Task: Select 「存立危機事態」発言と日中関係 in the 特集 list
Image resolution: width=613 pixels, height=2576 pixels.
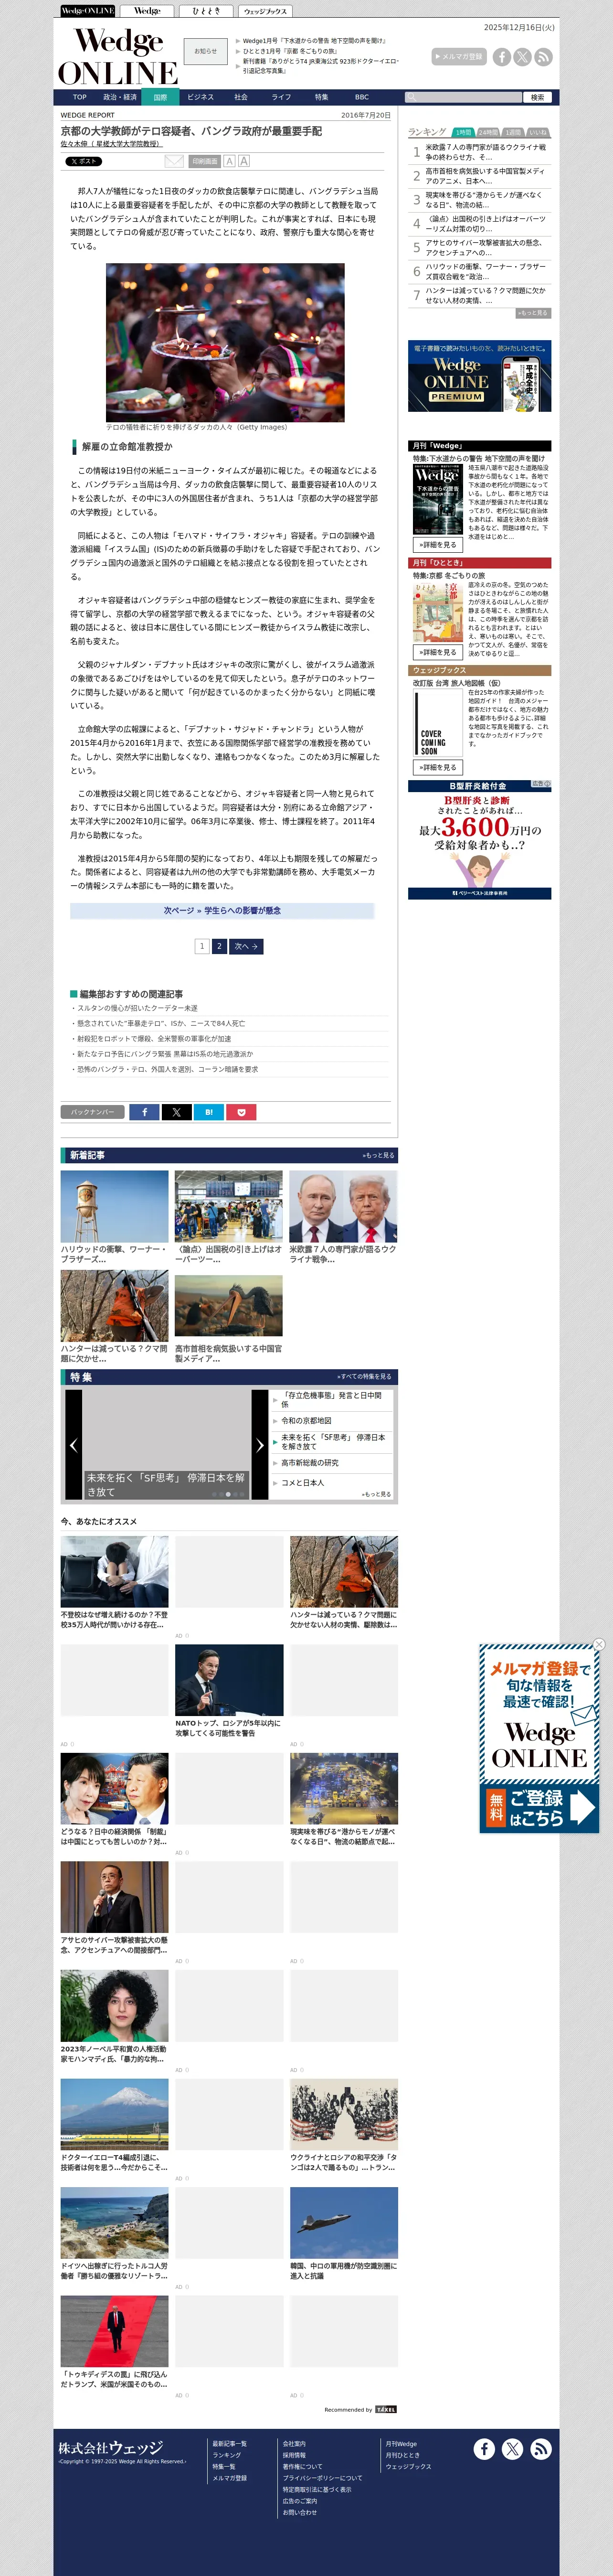Action: [x=331, y=1399]
